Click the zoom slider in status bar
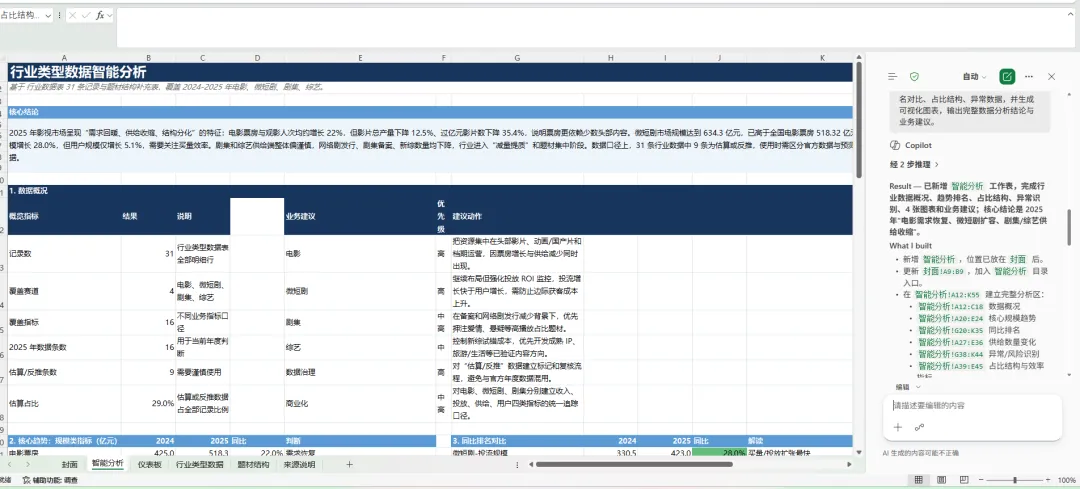The image size is (1080, 489). pyautogui.click(x=1015, y=480)
